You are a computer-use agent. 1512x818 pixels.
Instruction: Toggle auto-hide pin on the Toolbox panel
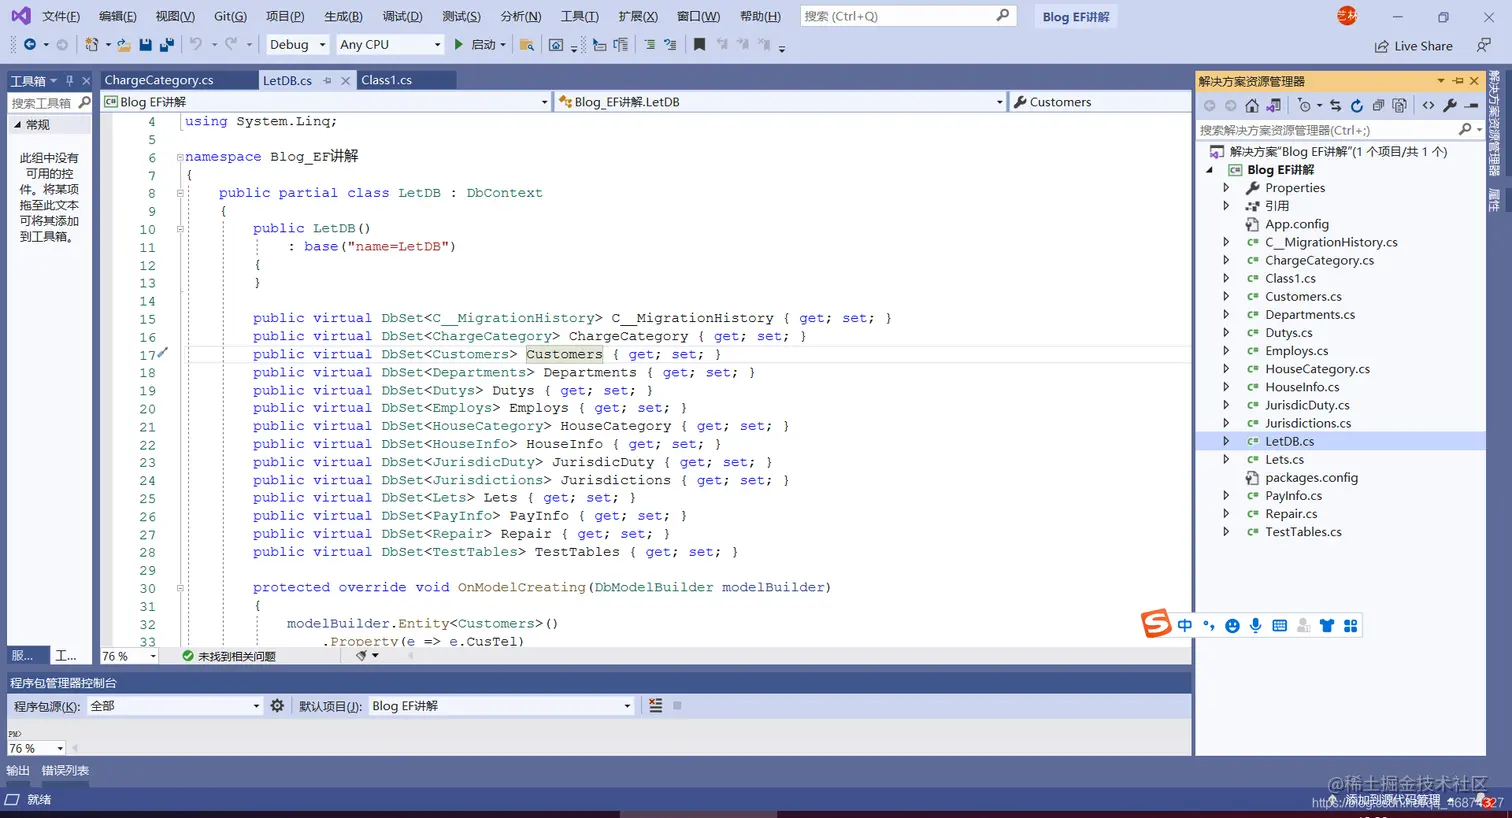69,81
